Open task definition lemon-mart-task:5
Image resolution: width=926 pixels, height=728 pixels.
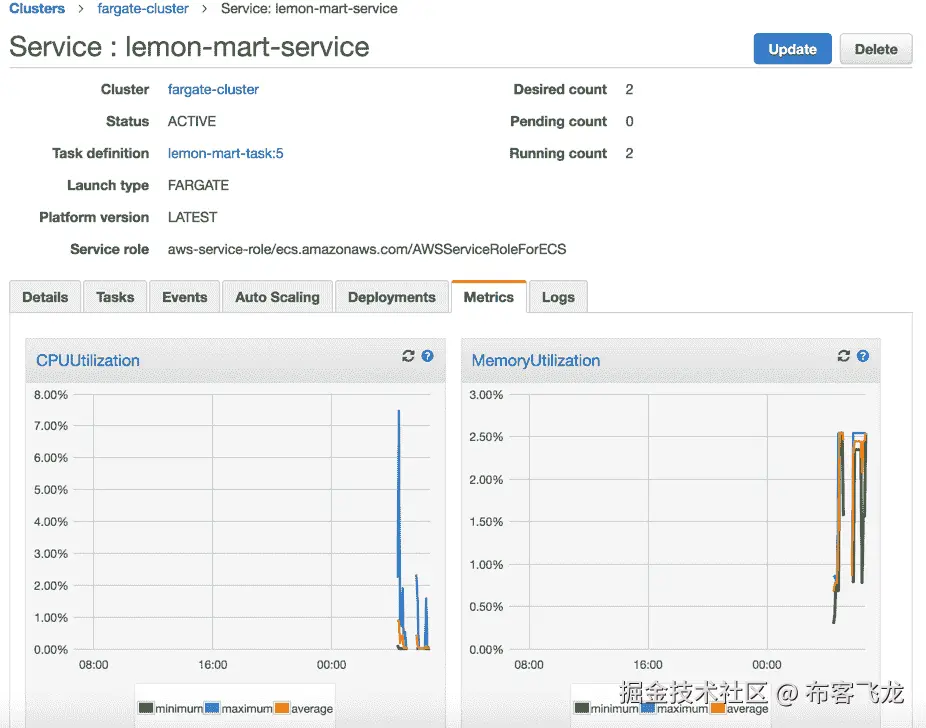[226, 154]
